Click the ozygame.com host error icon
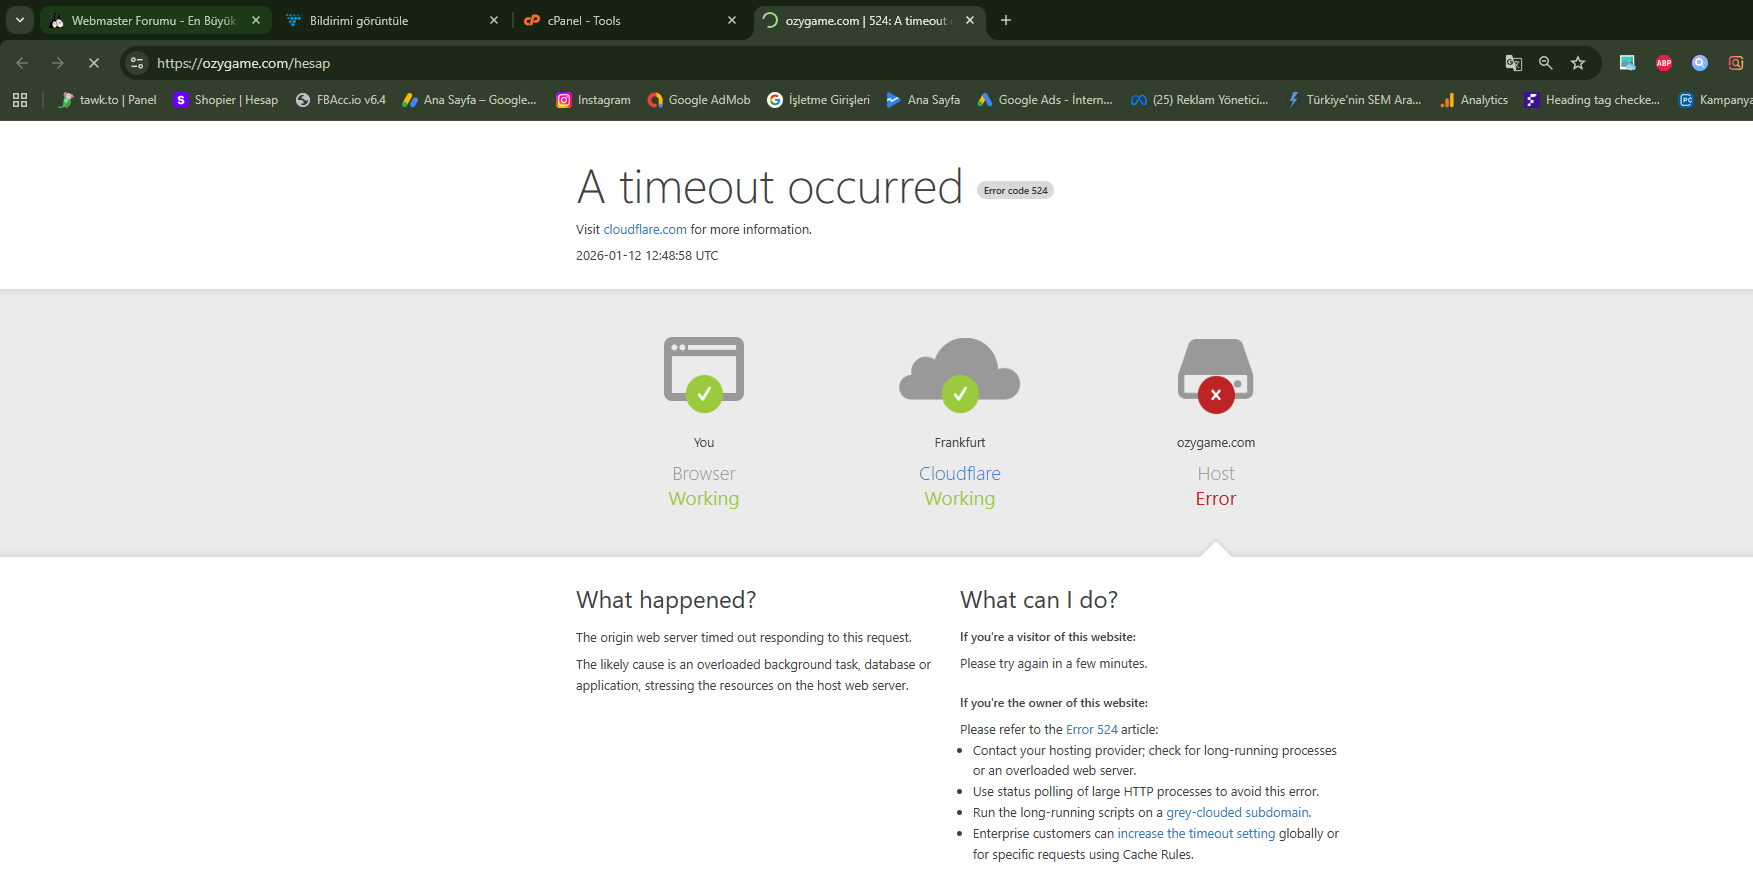1753x872 pixels. (x=1216, y=374)
